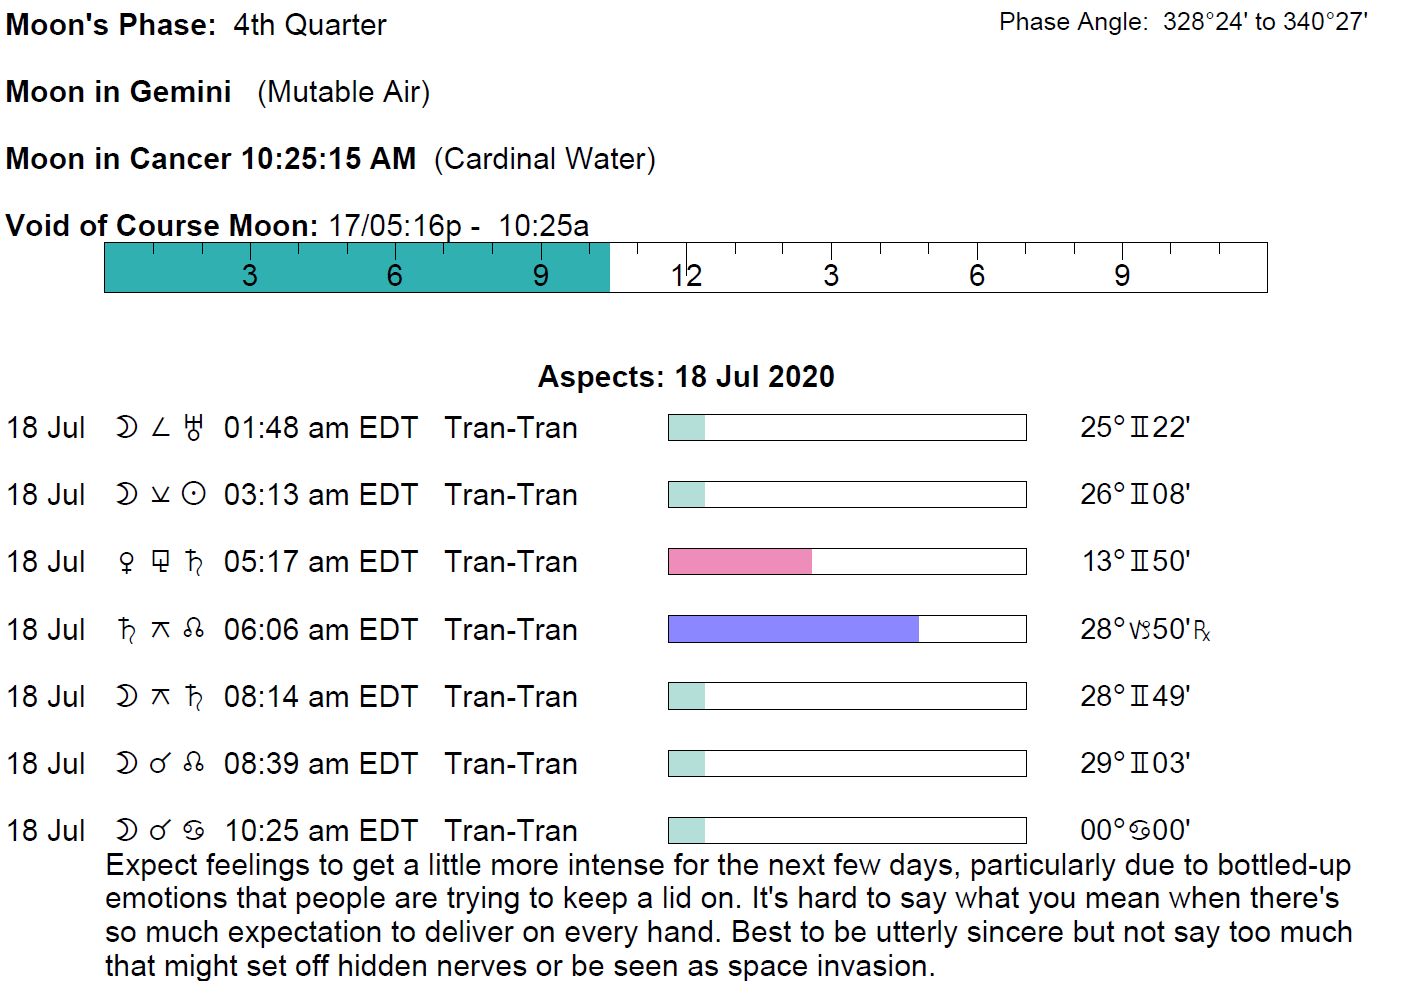
Task: Click the 06:06 am EDT time entry
Action: click(x=320, y=630)
